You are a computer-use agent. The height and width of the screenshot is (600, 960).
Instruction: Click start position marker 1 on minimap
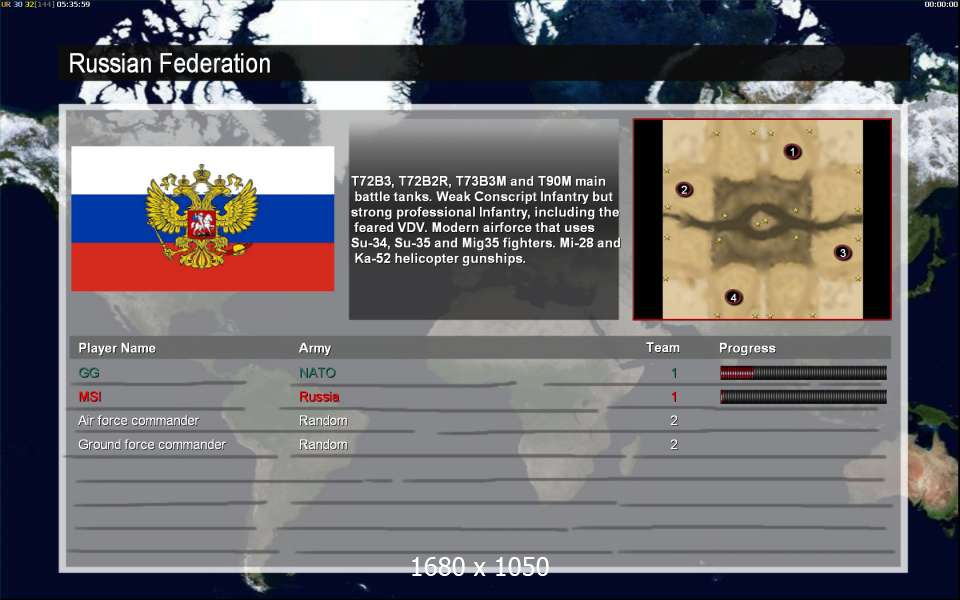pyautogui.click(x=792, y=151)
